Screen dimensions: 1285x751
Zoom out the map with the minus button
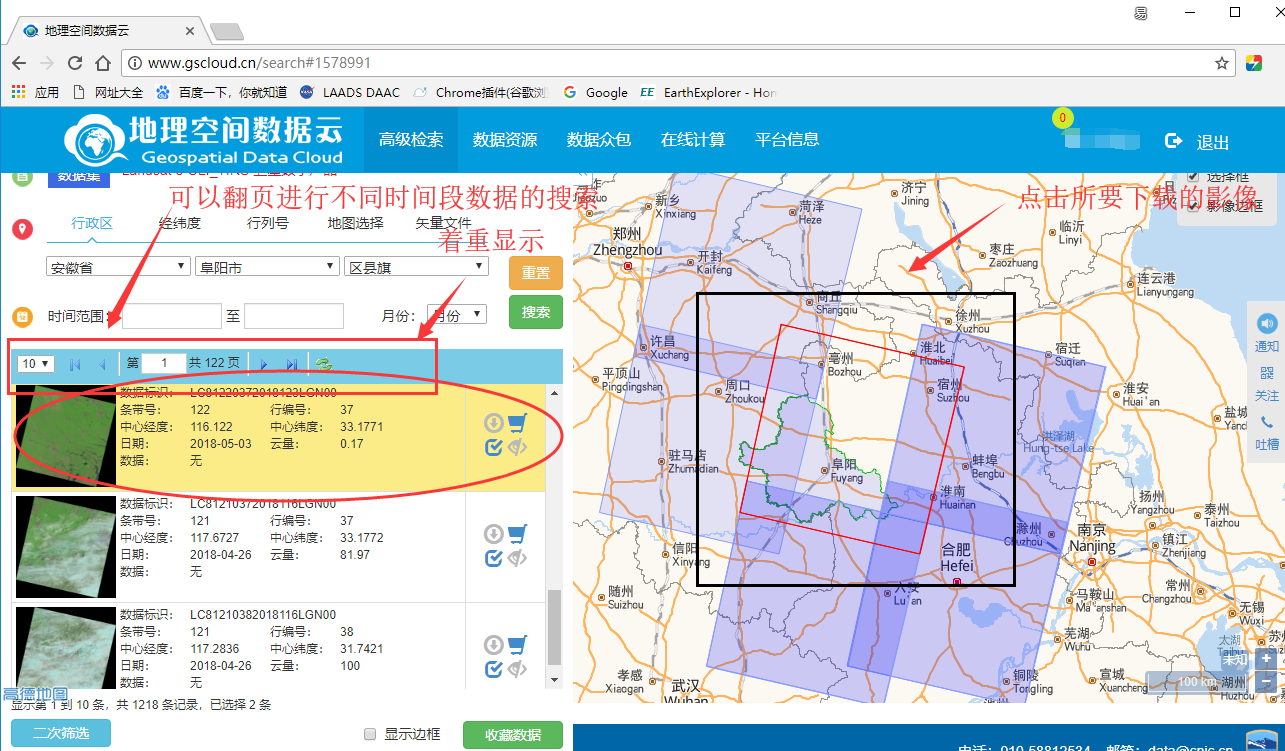pyautogui.click(x=1267, y=683)
